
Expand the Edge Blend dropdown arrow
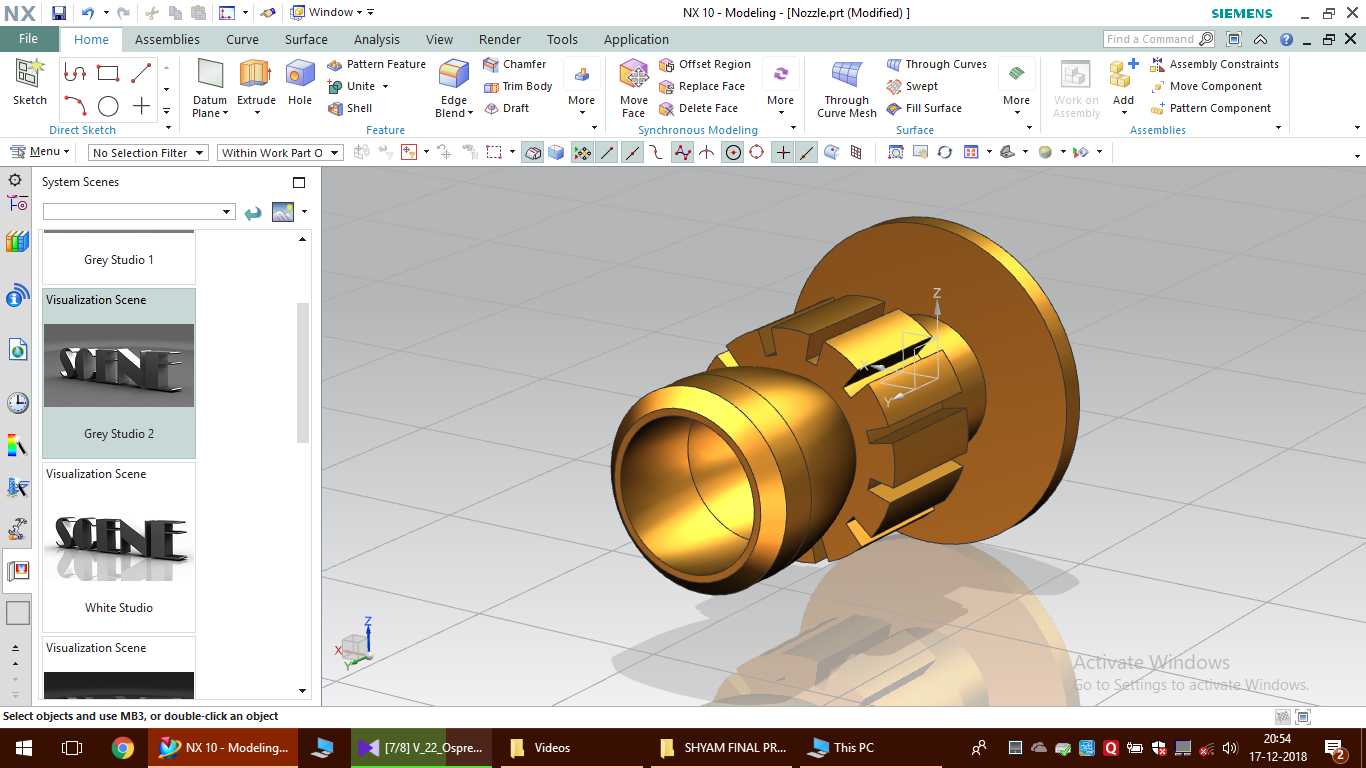[470, 113]
